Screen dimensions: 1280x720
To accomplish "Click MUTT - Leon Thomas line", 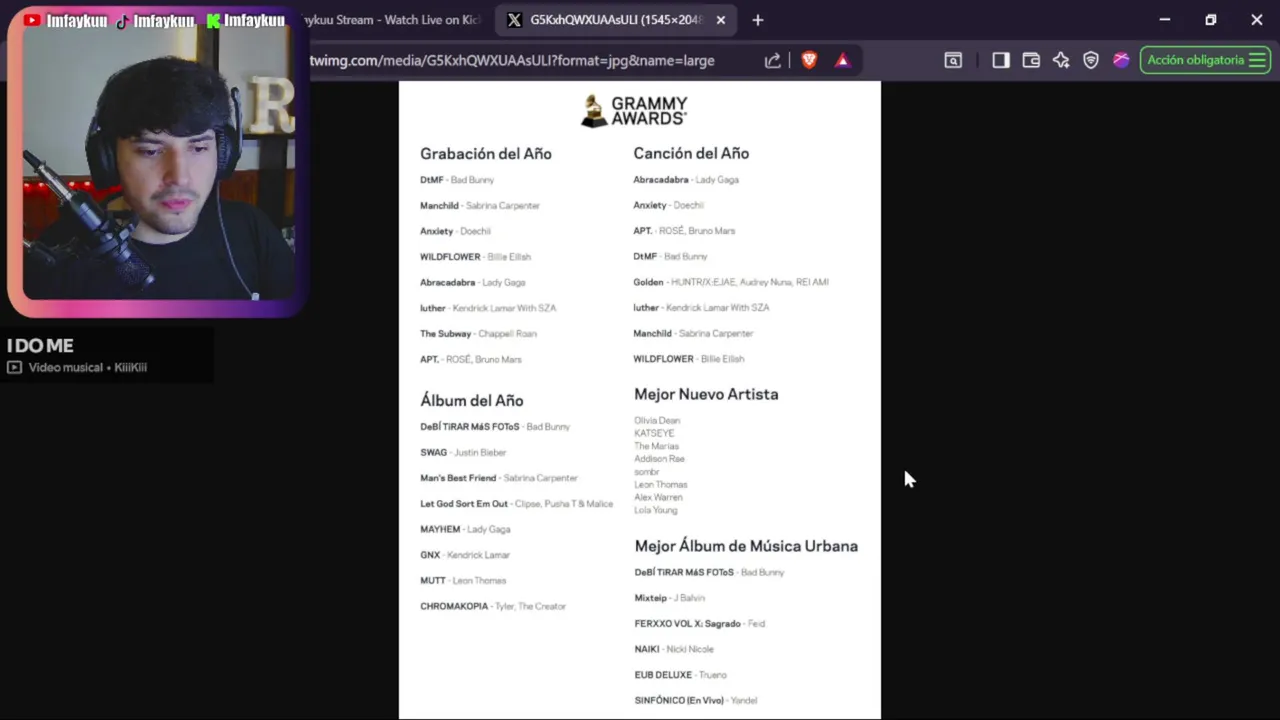I will (463, 580).
